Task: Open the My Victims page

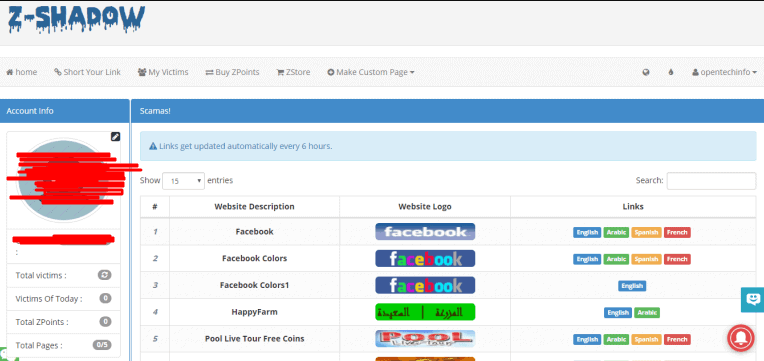Action: point(163,72)
